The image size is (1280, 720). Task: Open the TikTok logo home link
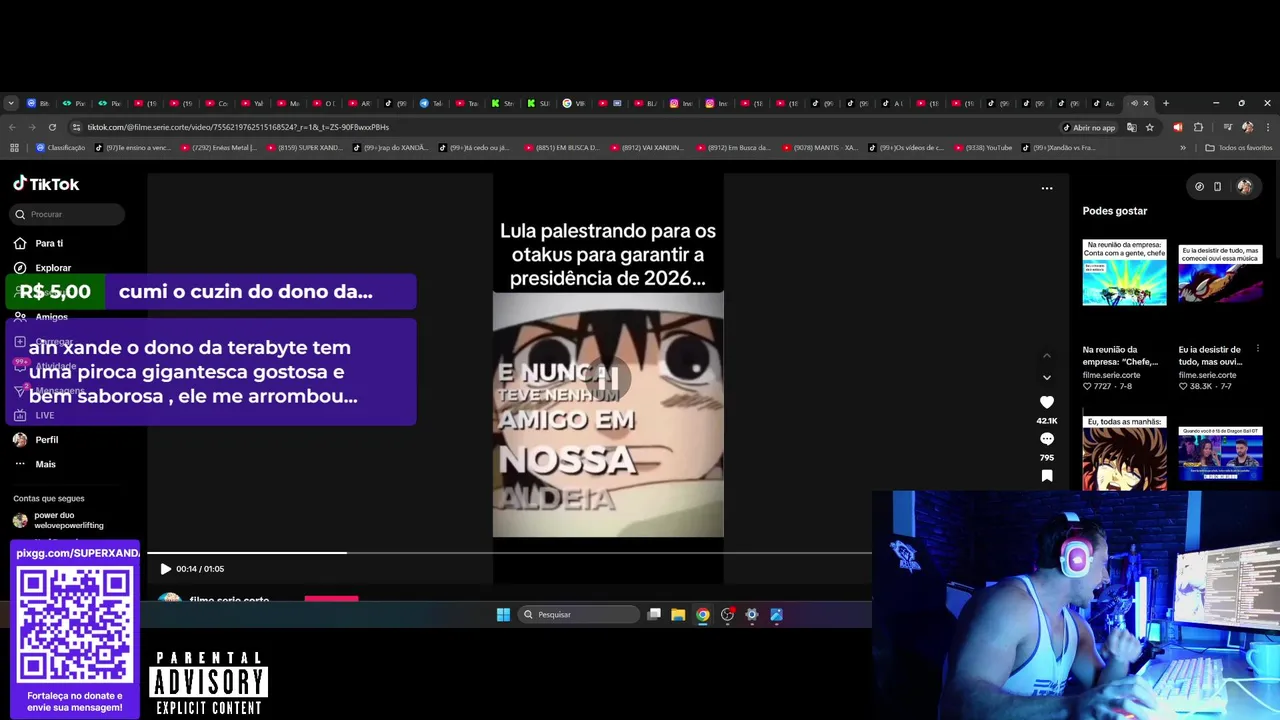click(46, 184)
